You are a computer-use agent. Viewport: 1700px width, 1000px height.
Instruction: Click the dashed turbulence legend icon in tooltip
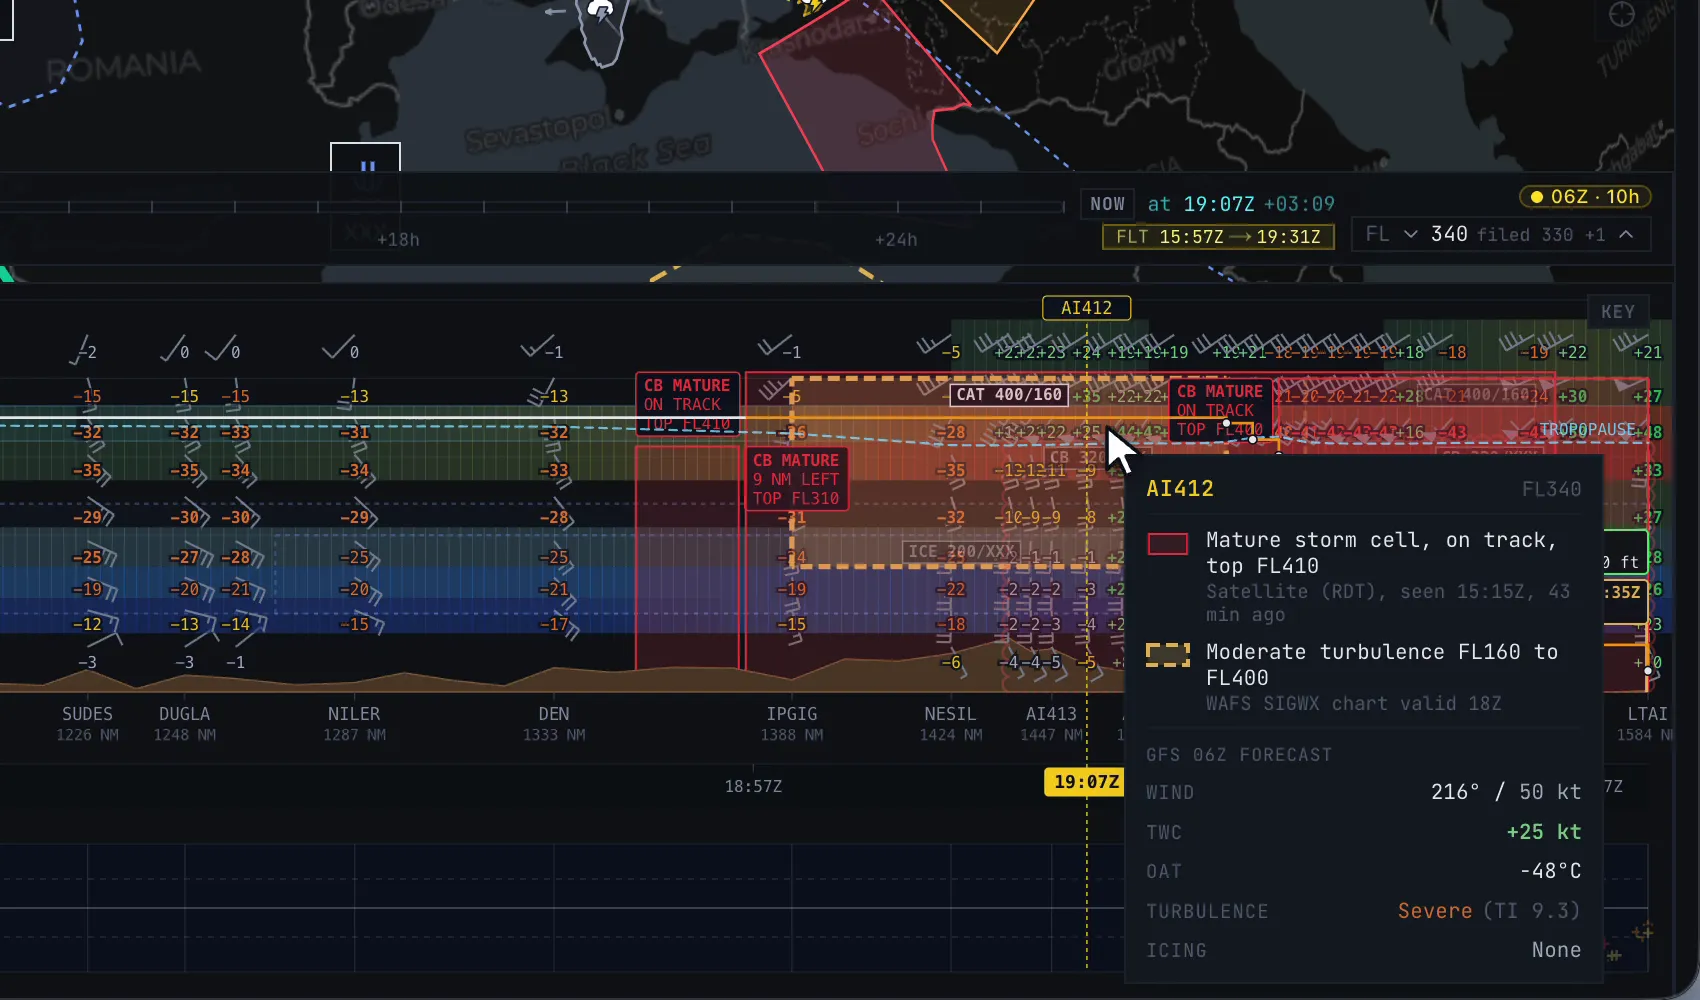(1168, 655)
